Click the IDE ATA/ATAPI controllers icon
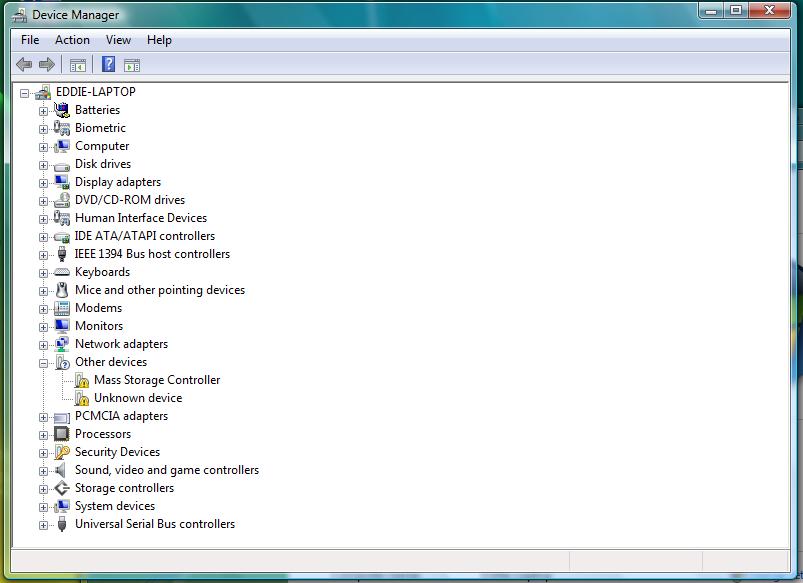This screenshot has width=803, height=583. (62, 237)
